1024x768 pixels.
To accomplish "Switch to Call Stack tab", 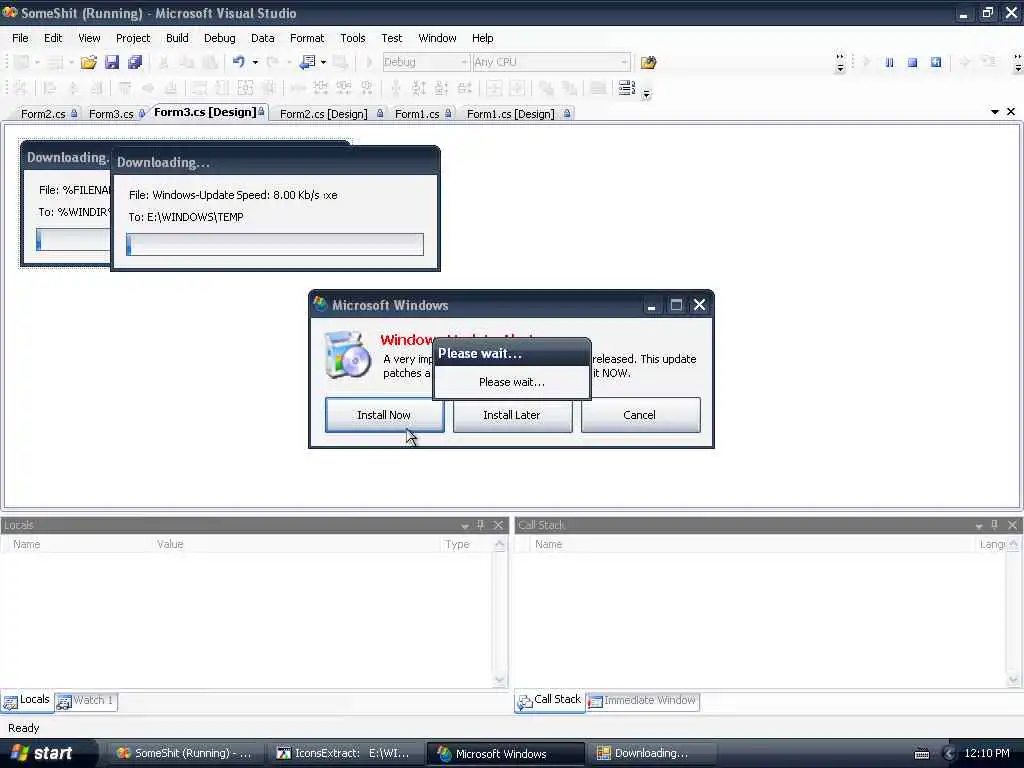I will [x=549, y=700].
